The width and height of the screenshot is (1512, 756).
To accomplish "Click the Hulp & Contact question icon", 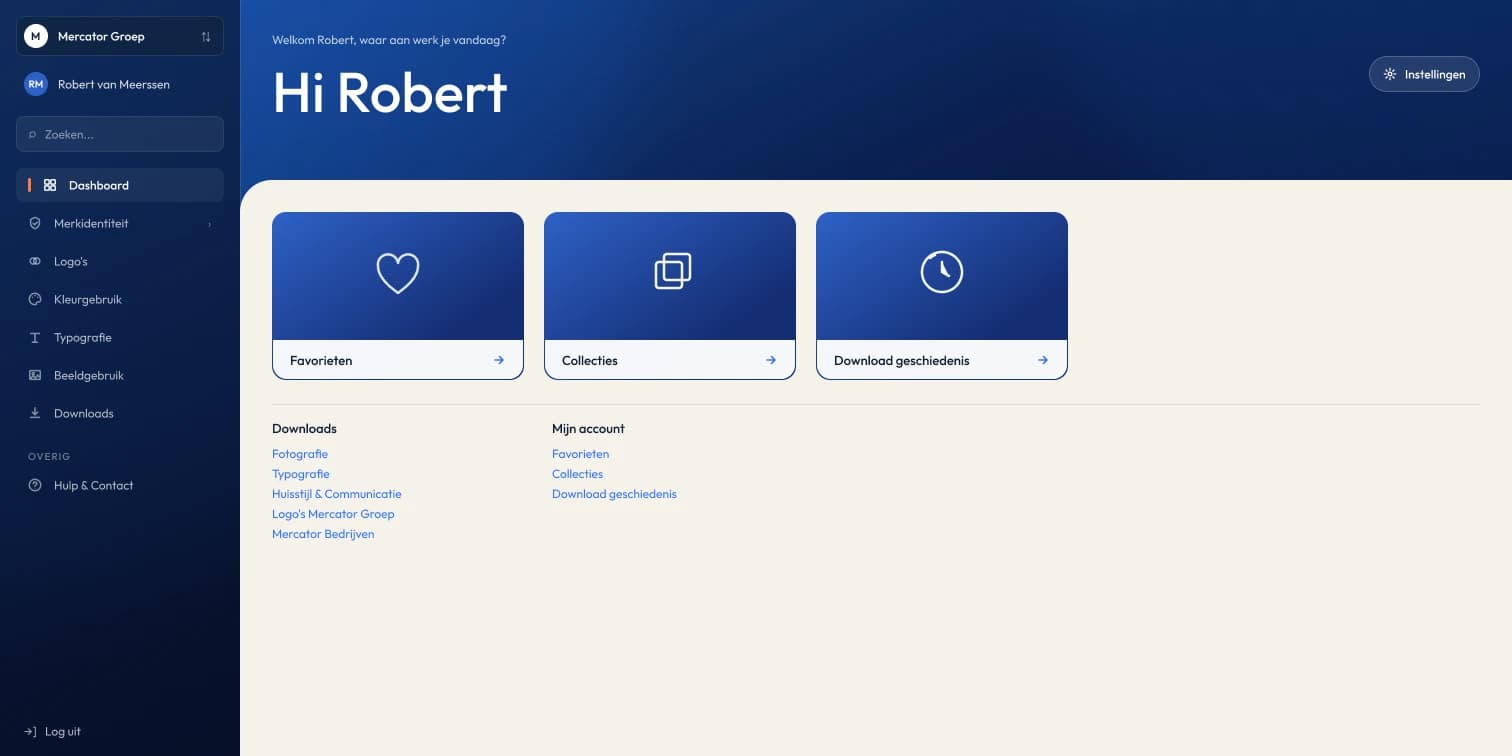I will [x=35, y=485].
